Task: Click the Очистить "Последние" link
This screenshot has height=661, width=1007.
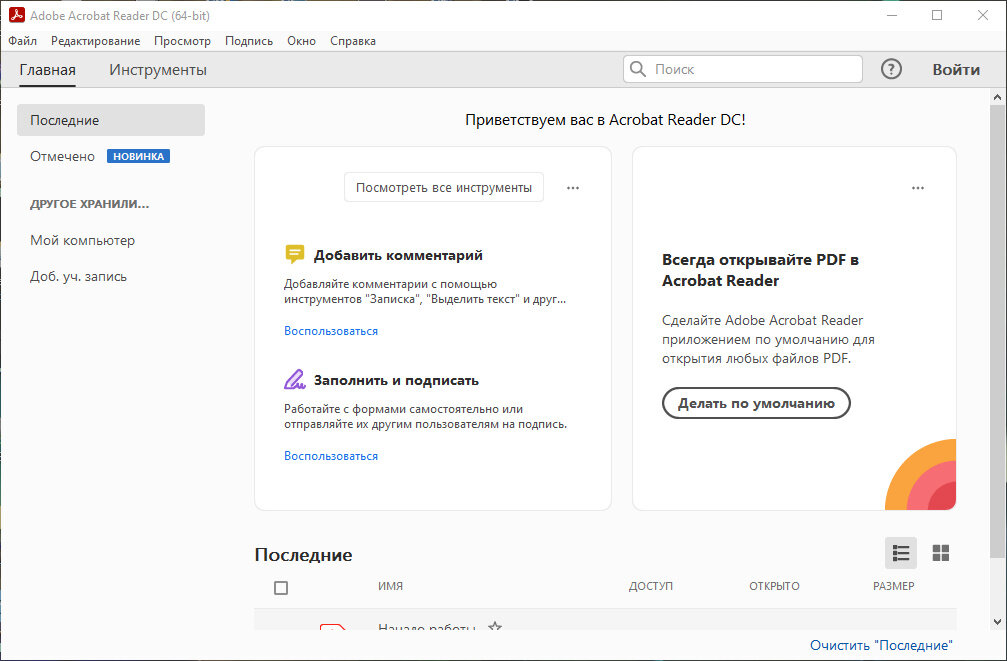Action: coord(881,645)
